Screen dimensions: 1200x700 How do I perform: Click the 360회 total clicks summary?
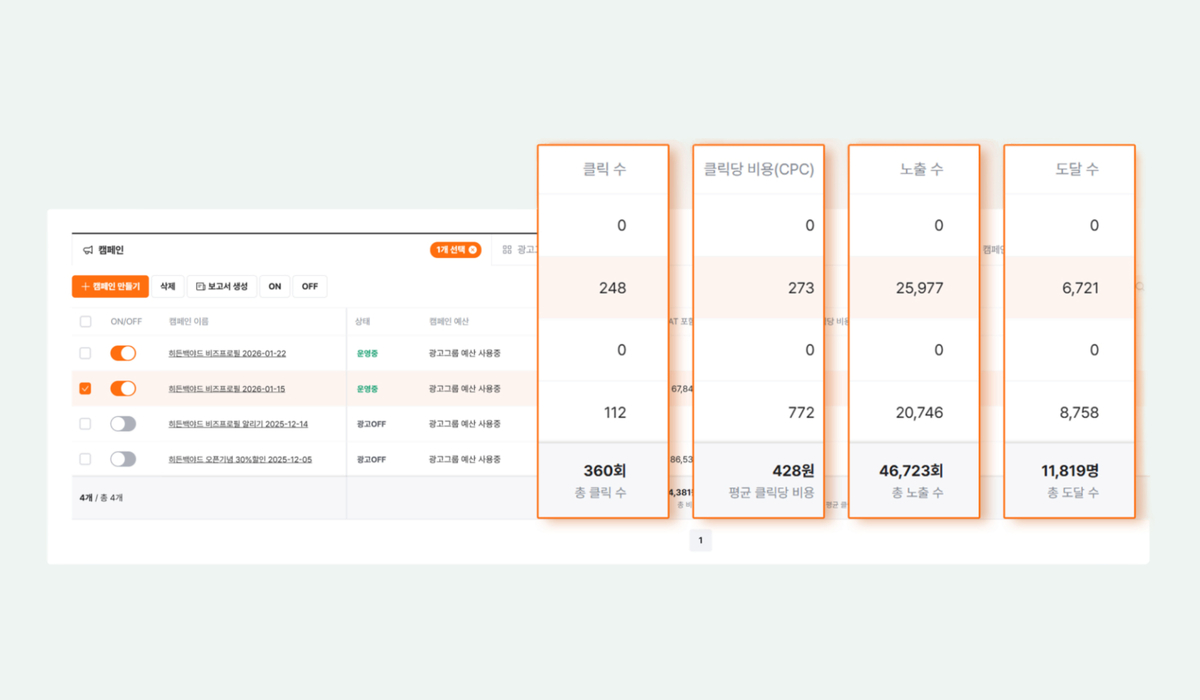[605, 470]
